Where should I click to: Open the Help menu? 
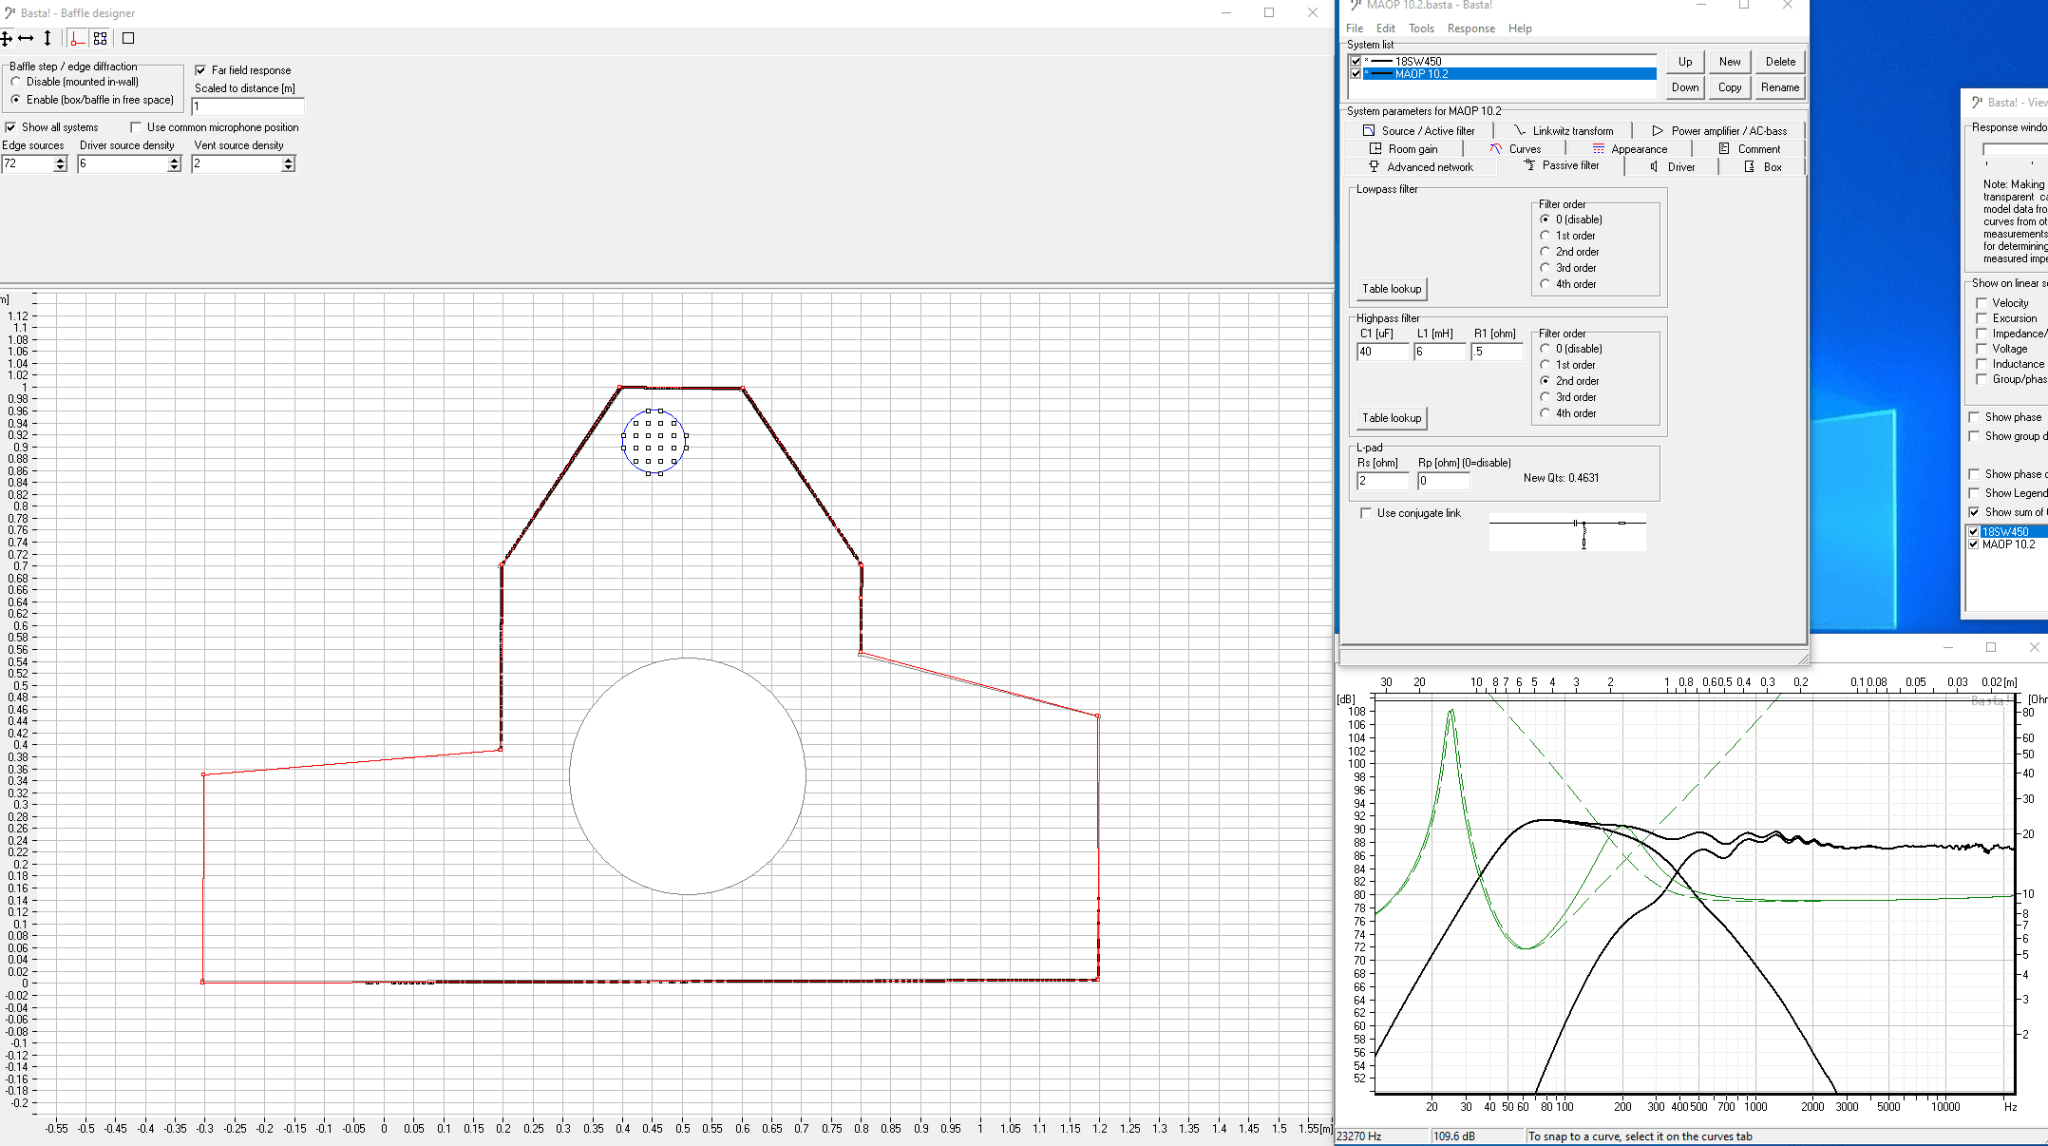coord(1520,28)
